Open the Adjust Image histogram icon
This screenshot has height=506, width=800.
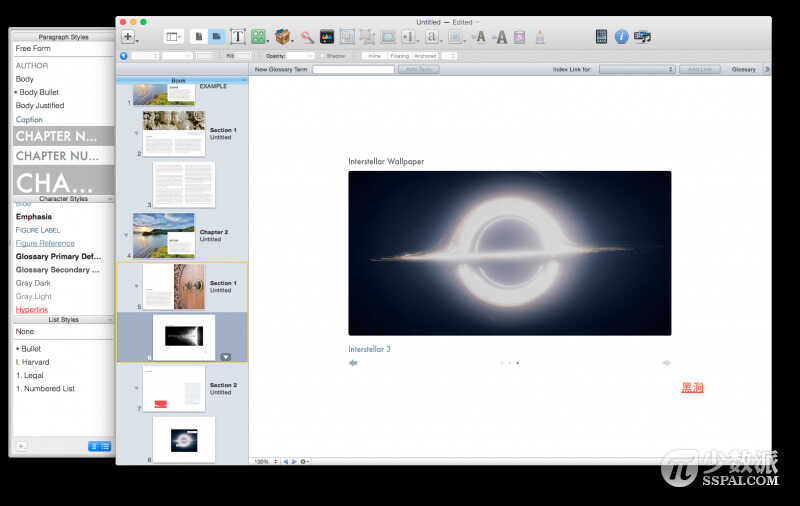tap(327, 37)
